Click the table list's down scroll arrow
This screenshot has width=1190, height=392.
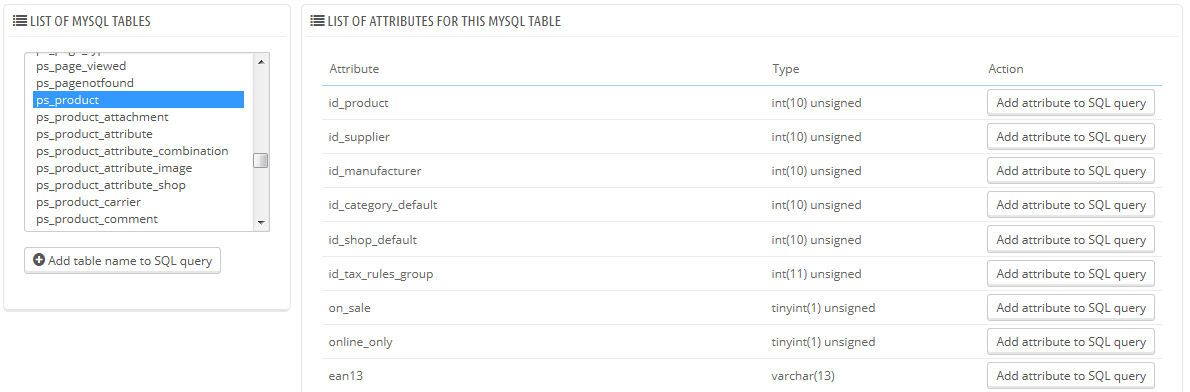(x=260, y=222)
